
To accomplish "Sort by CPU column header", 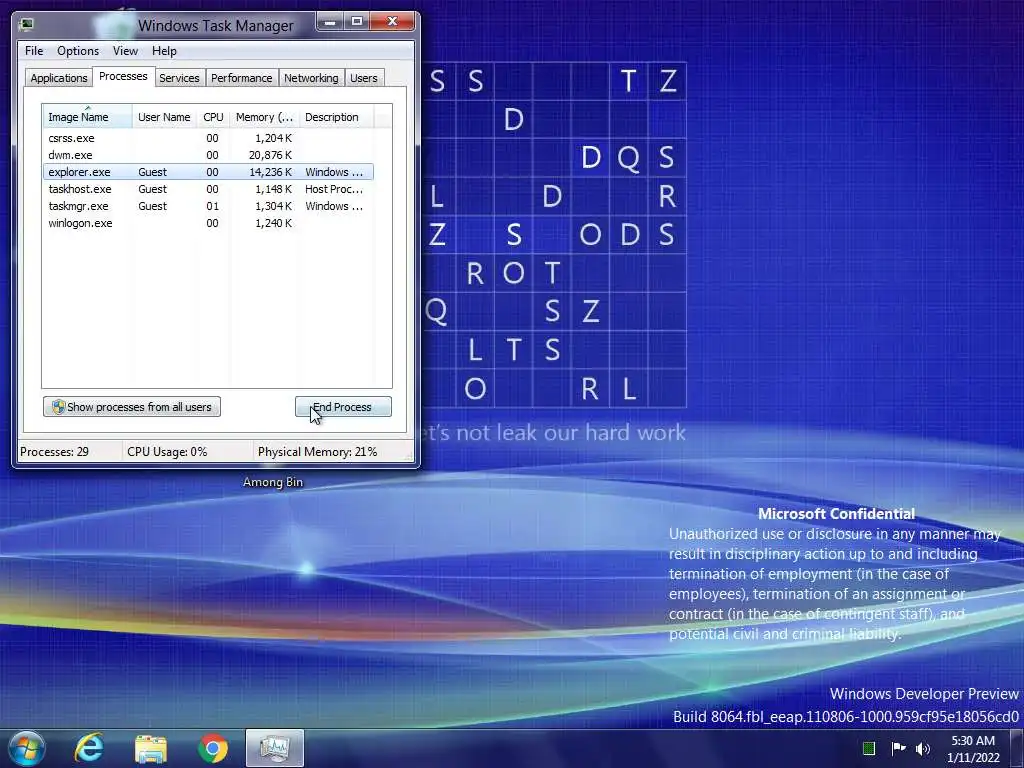I will point(214,117).
